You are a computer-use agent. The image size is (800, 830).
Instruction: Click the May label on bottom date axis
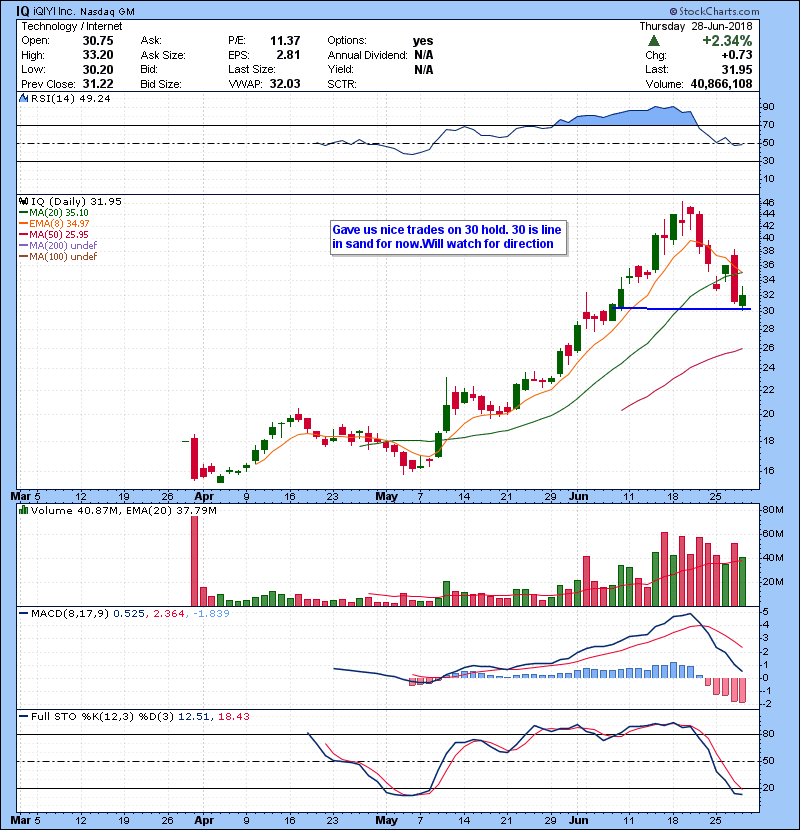[x=386, y=820]
